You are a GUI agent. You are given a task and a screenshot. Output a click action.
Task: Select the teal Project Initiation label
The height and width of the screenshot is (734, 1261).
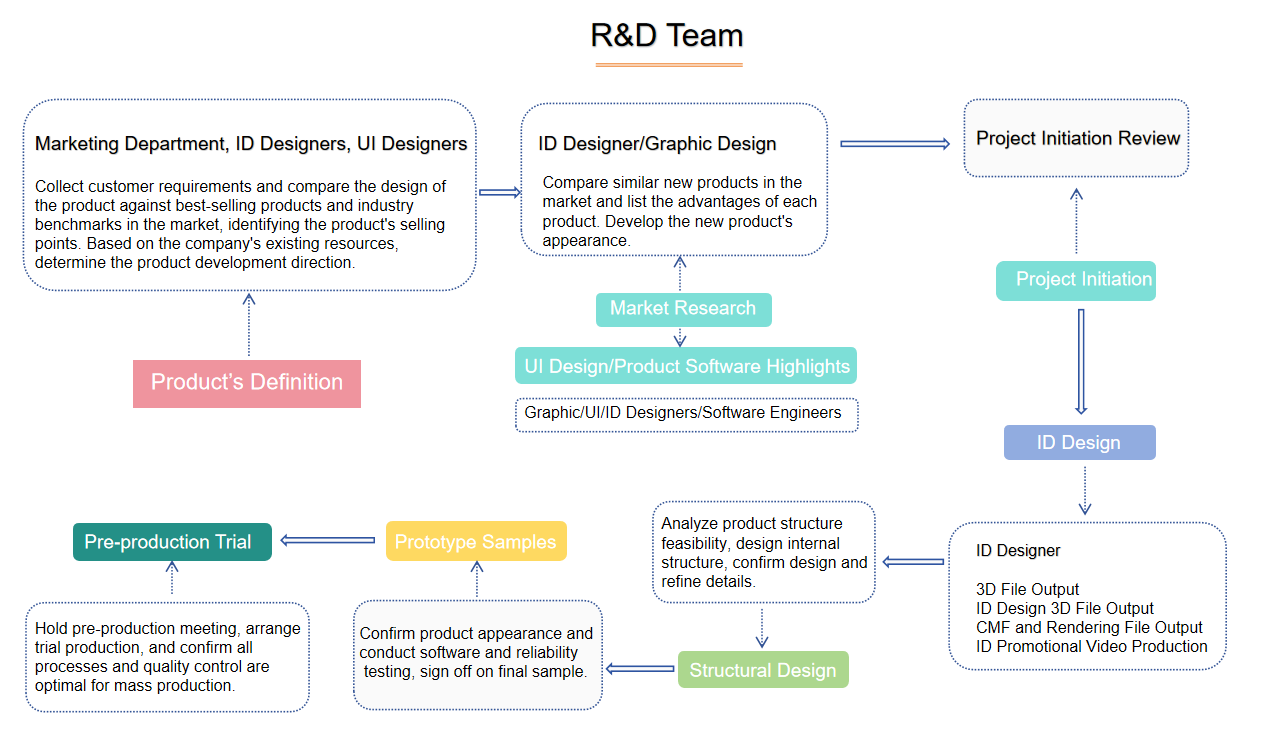[1076, 280]
